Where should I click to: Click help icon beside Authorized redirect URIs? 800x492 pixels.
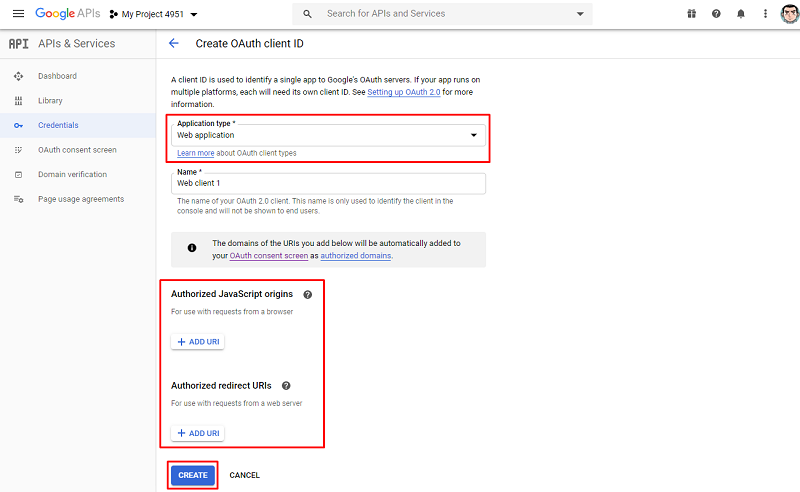(286, 386)
